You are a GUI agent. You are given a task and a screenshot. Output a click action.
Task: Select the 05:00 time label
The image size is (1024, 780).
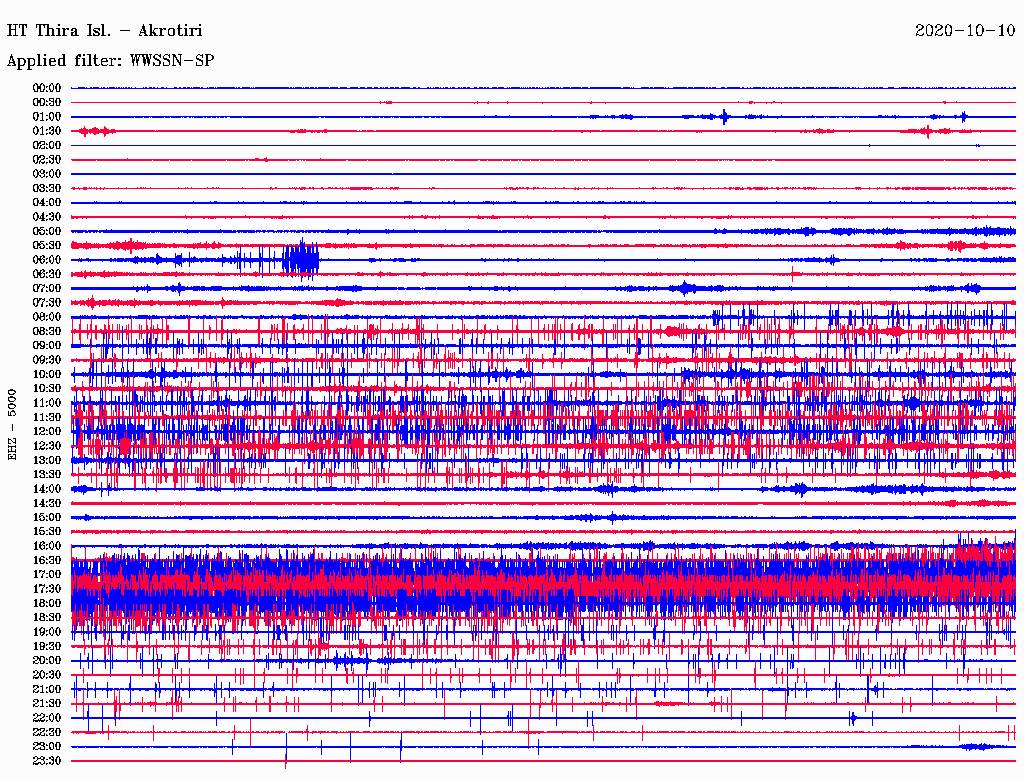46,231
